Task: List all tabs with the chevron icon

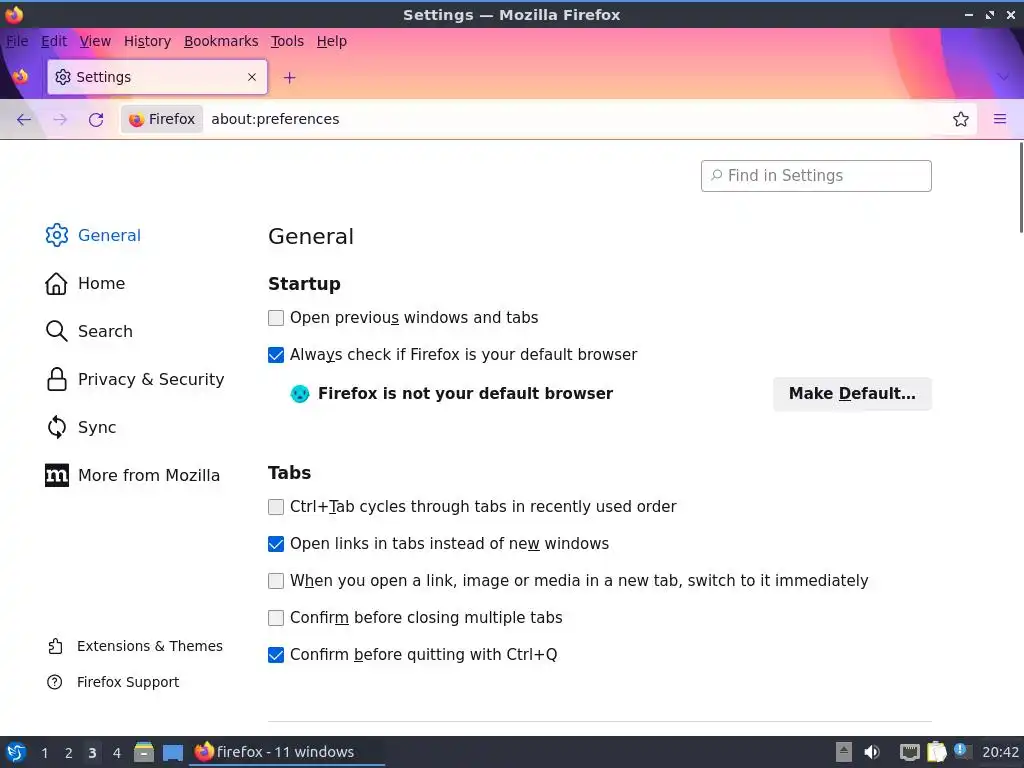Action: click(x=1003, y=77)
